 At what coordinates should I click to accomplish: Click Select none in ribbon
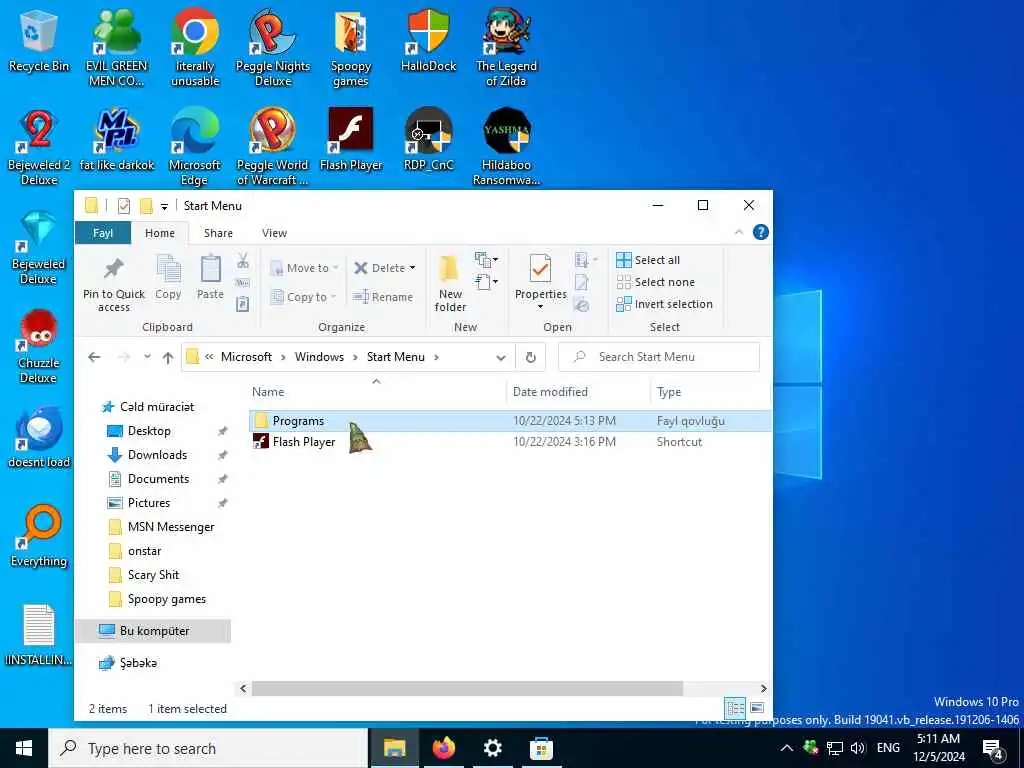point(656,282)
